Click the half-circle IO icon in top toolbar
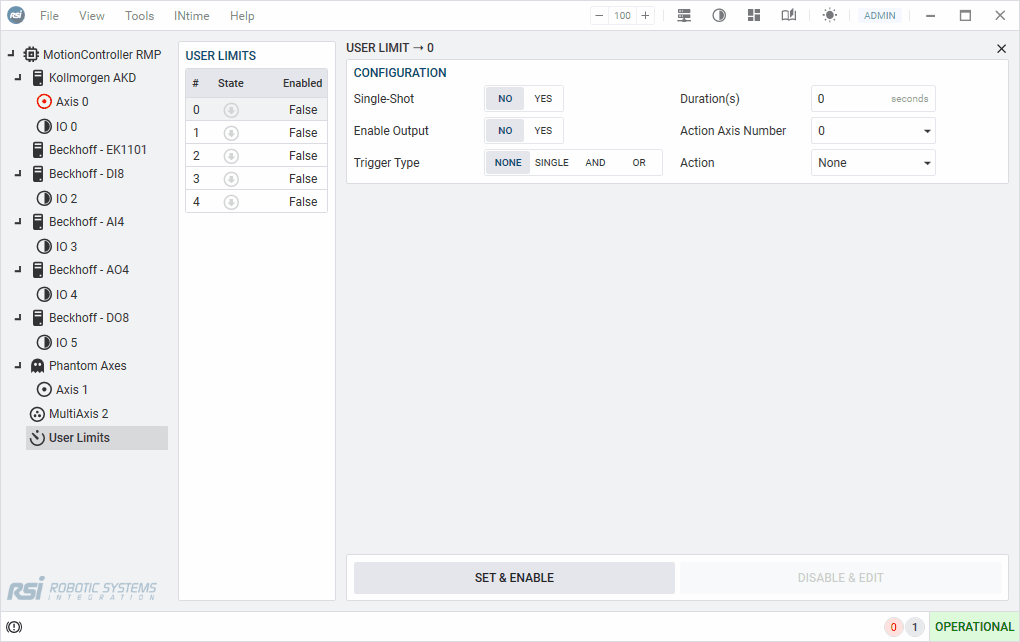This screenshot has width=1020, height=642. tap(719, 16)
